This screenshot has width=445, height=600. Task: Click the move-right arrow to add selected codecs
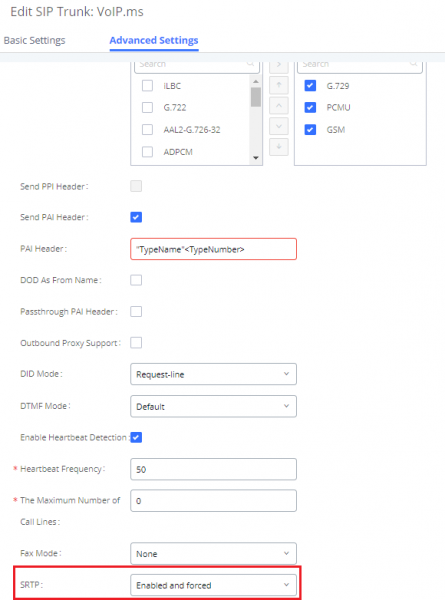point(279,65)
